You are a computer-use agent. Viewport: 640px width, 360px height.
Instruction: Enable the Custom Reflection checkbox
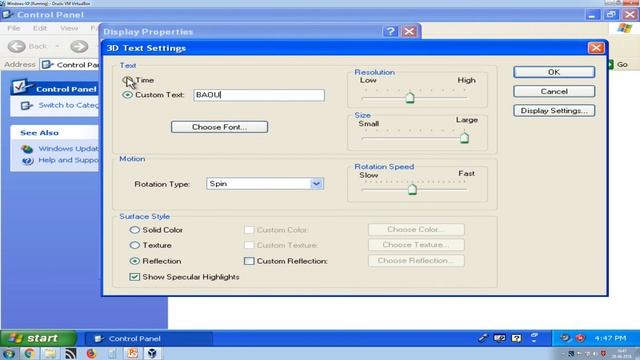[x=249, y=261]
